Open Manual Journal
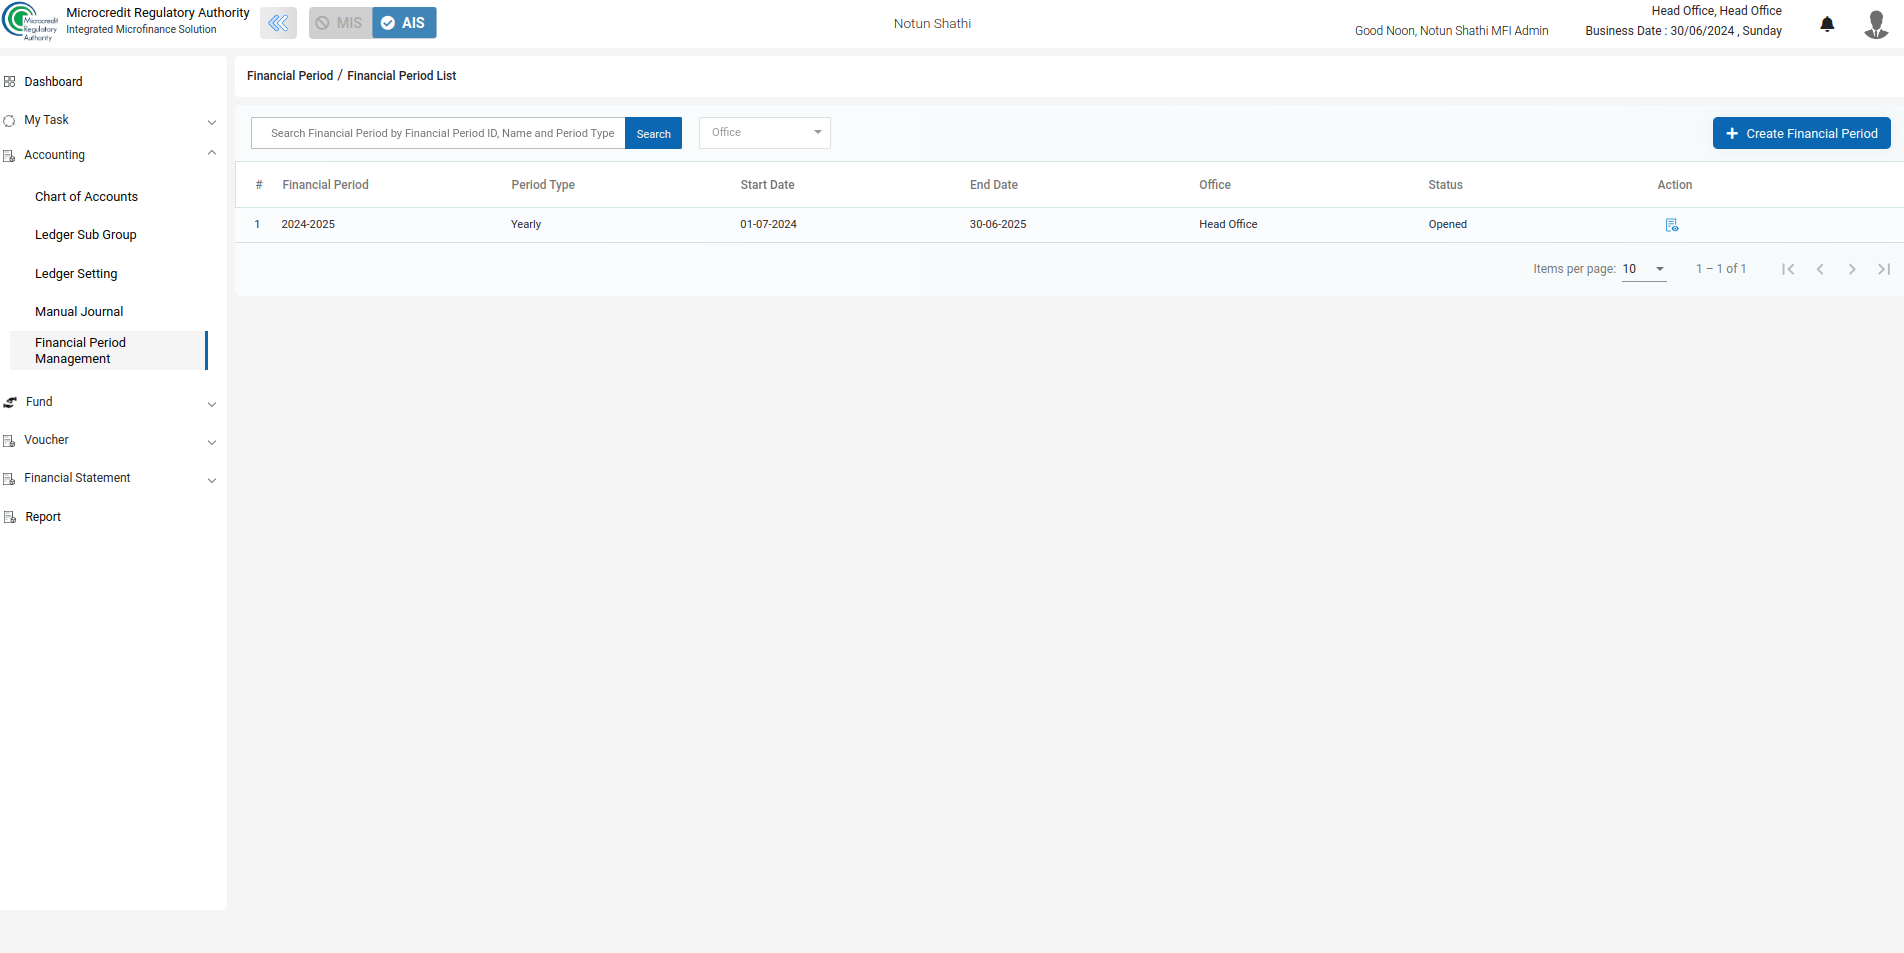The width and height of the screenshot is (1904, 953). point(79,312)
